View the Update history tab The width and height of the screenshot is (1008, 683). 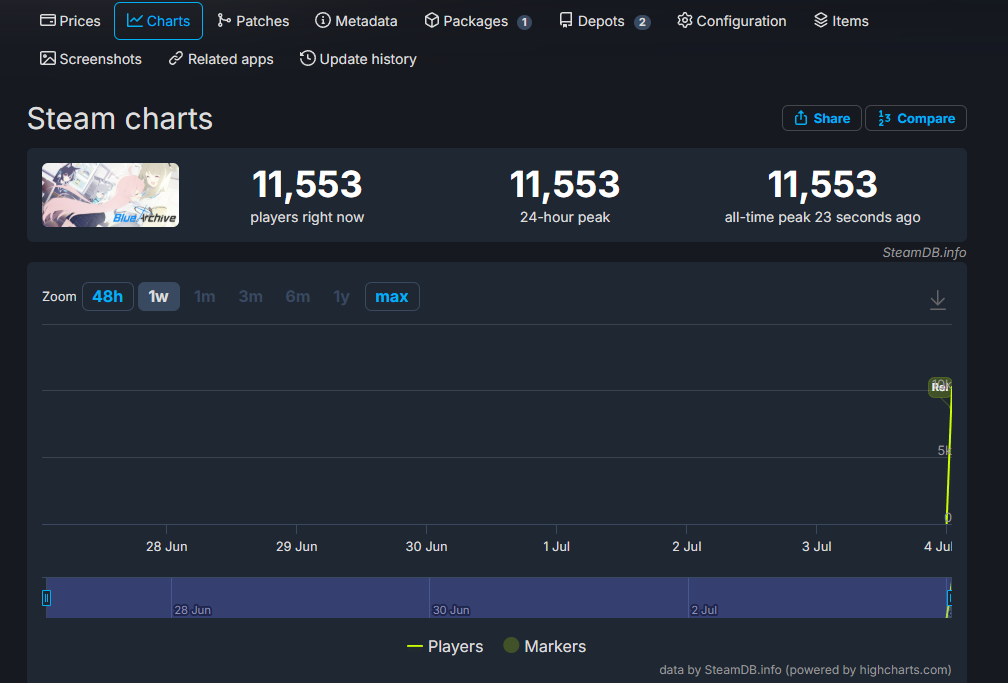(358, 59)
